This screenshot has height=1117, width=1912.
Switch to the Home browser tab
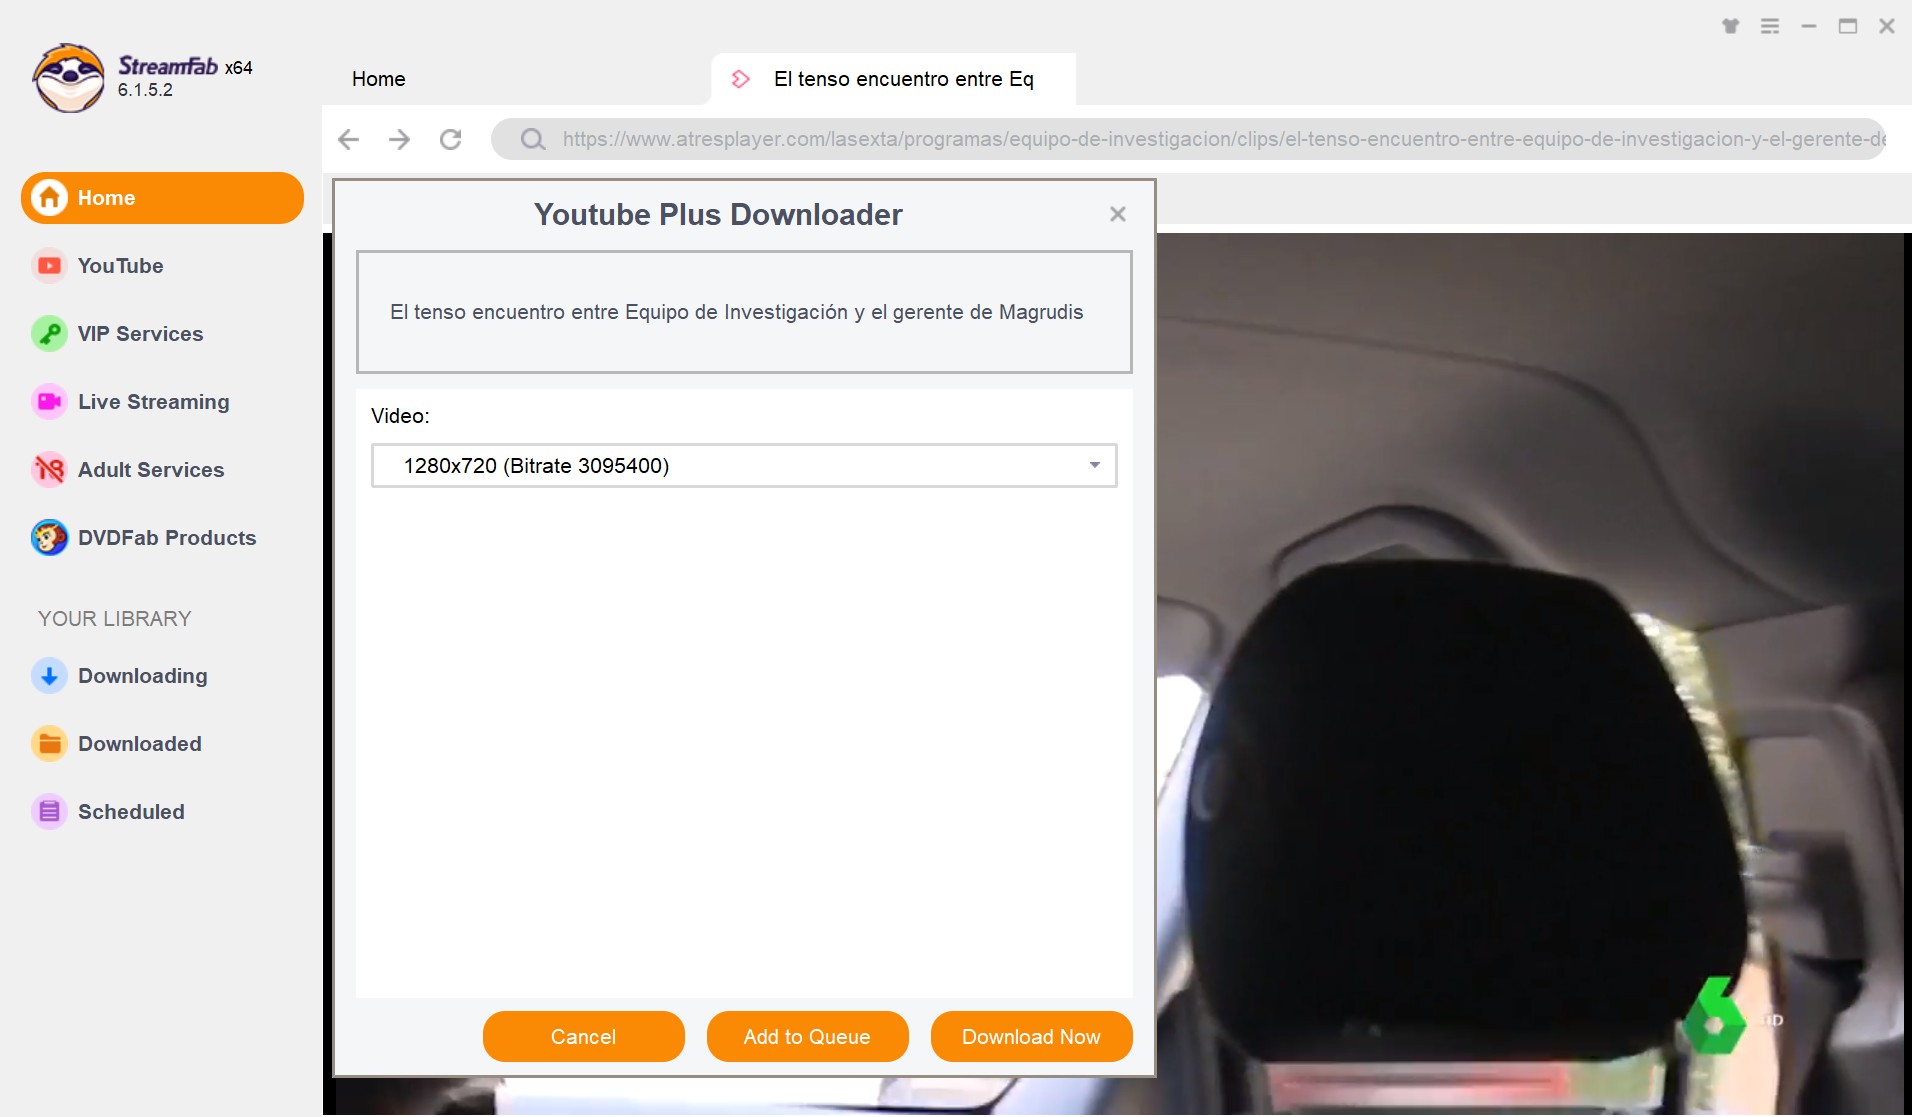coord(379,79)
